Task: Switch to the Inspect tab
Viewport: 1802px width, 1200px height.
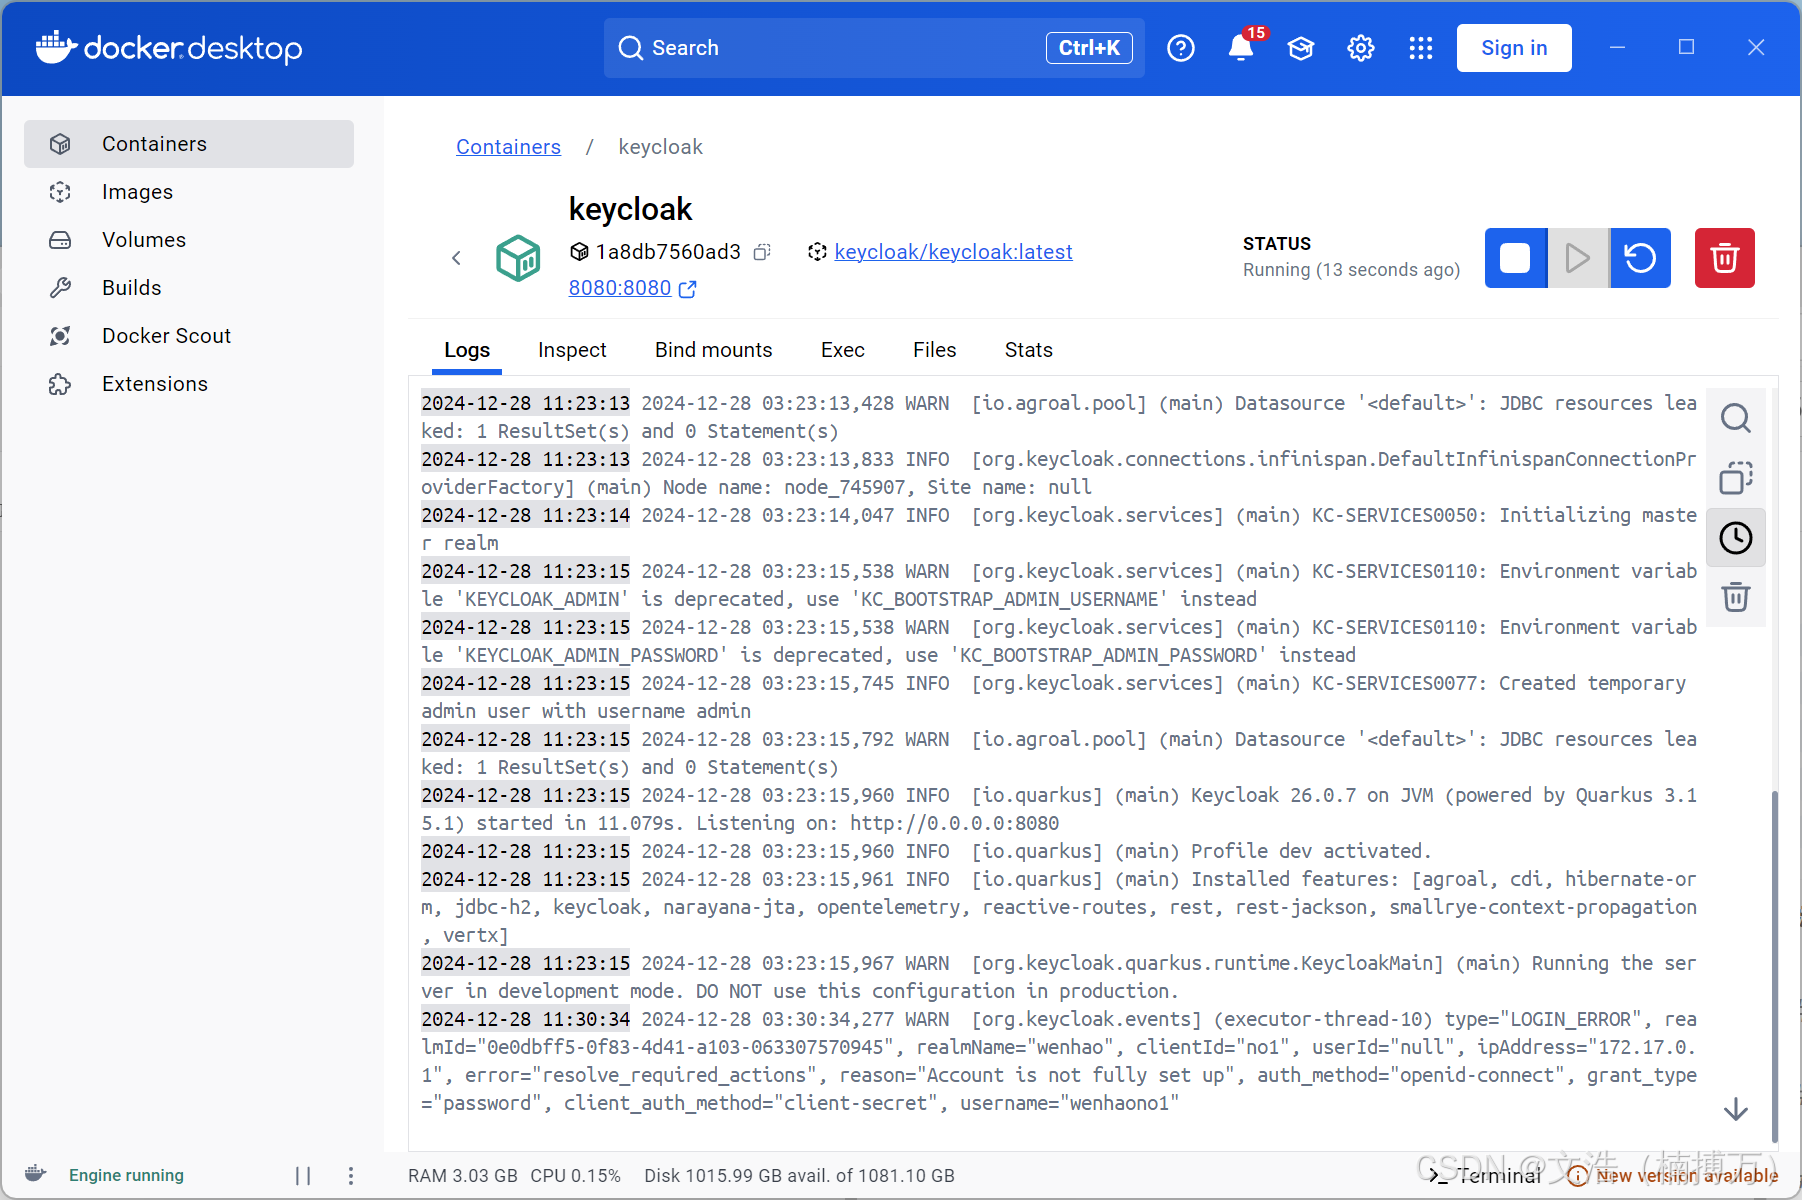Action: click(572, 350)
